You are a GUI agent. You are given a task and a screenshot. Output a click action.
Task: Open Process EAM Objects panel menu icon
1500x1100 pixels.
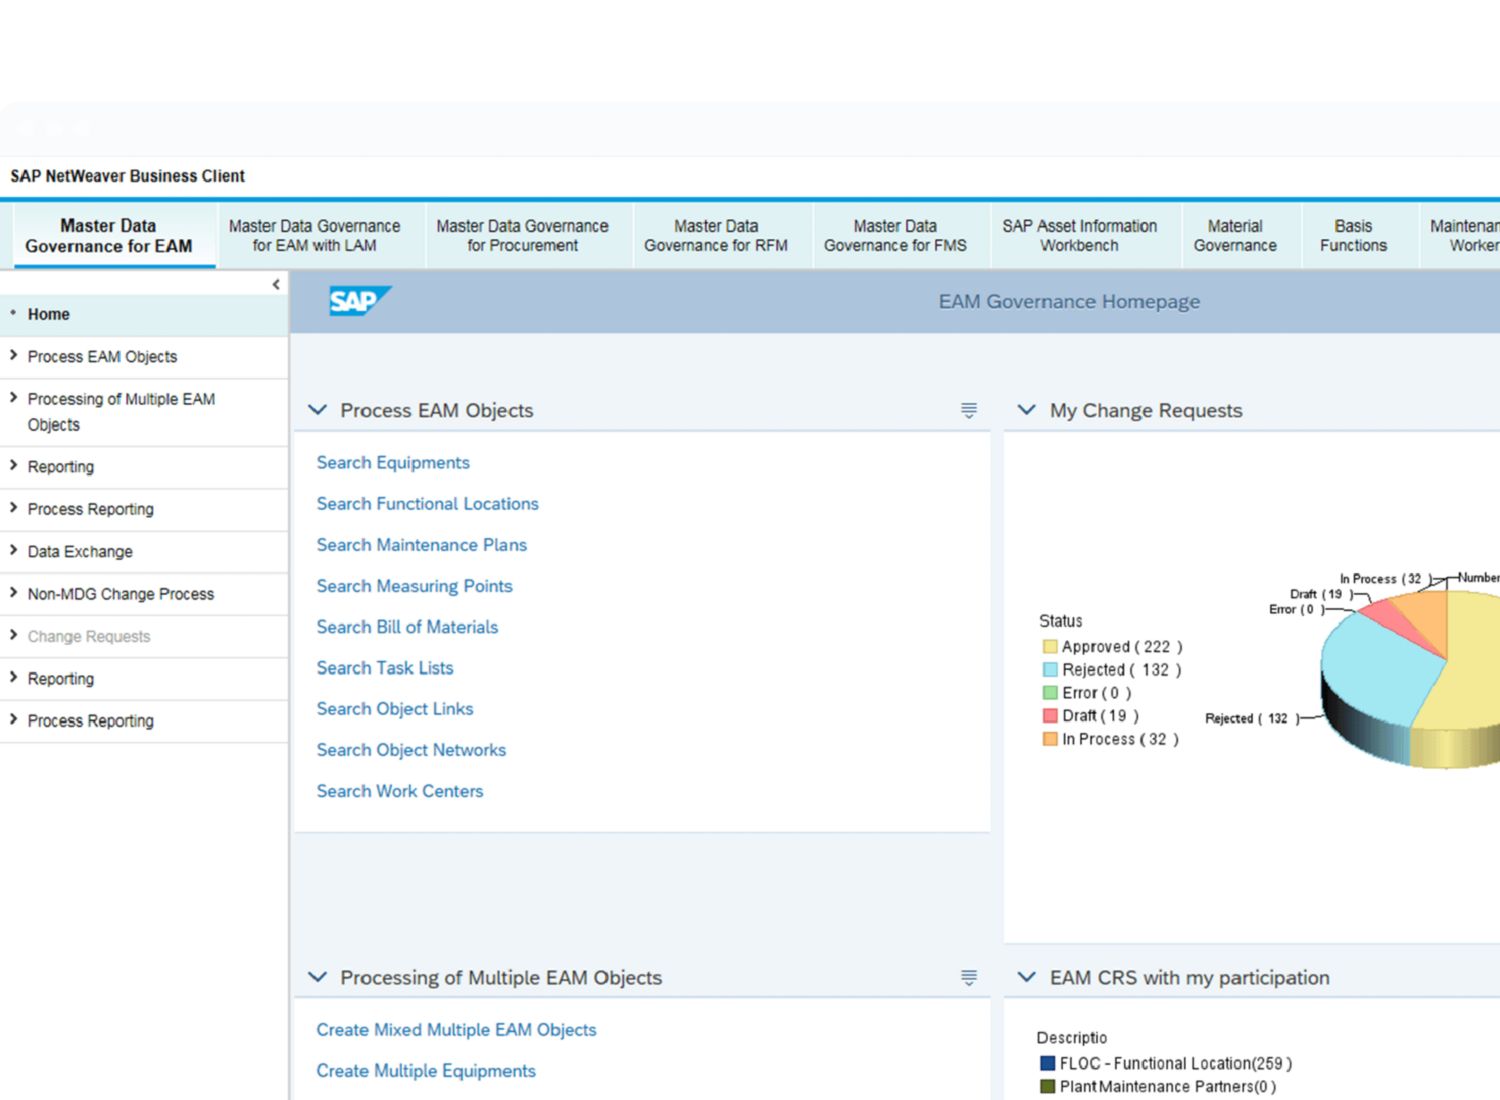point(968,410)
